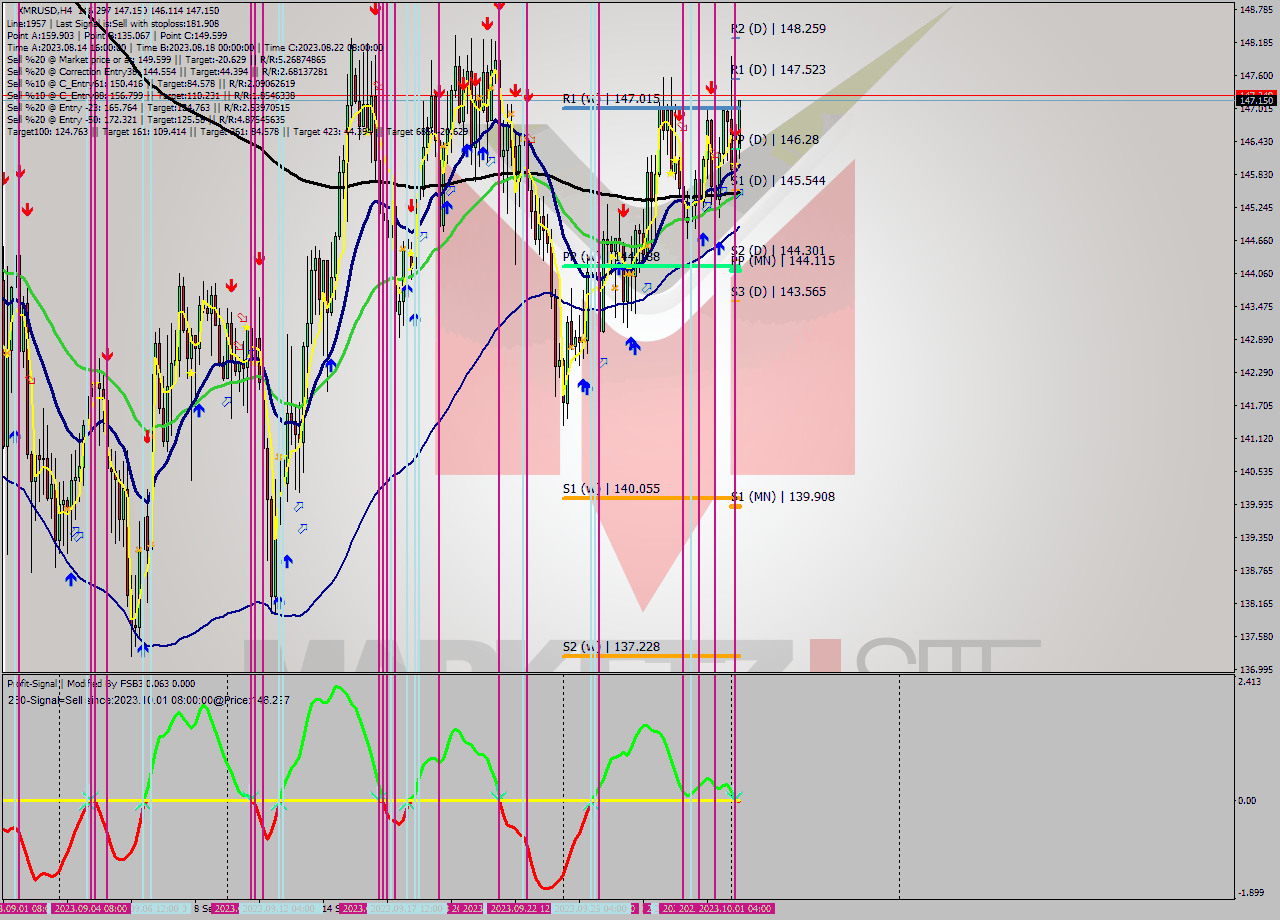
Task: Click the 141.705 value on price scale
Action: click(x=1255, y=406)
